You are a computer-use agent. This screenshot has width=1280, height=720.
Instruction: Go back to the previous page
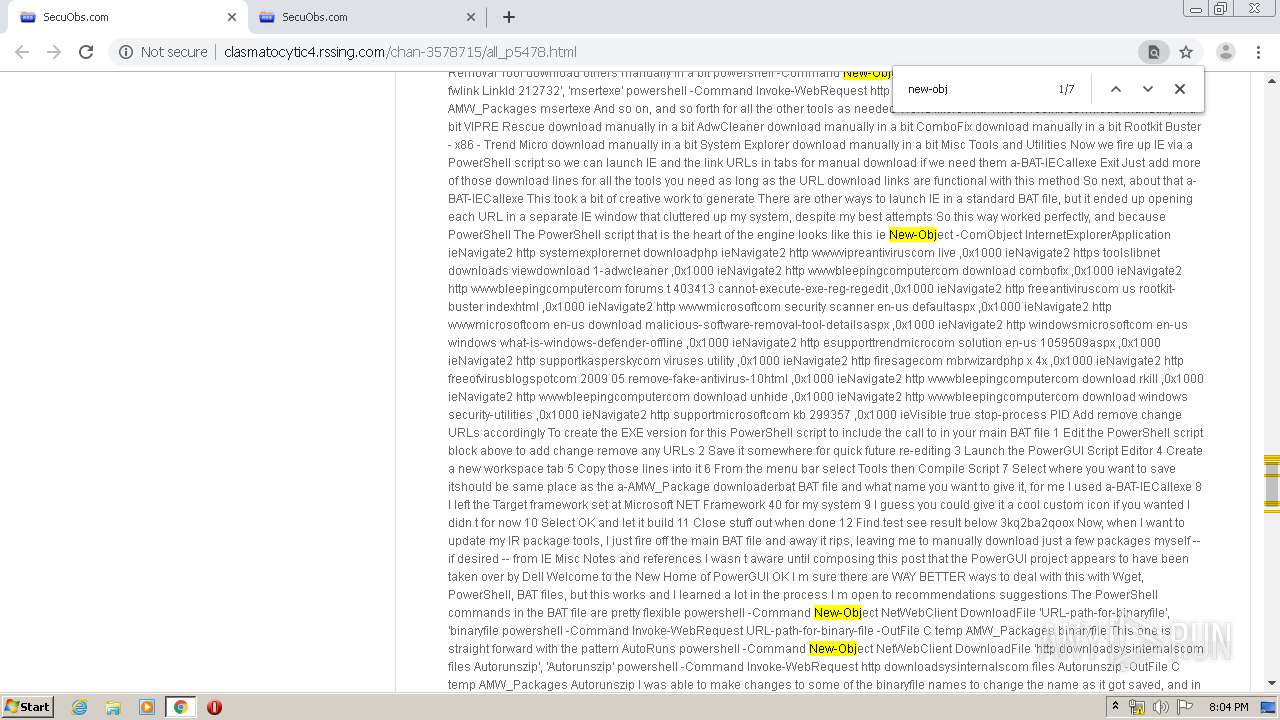(x=22, y=52)
